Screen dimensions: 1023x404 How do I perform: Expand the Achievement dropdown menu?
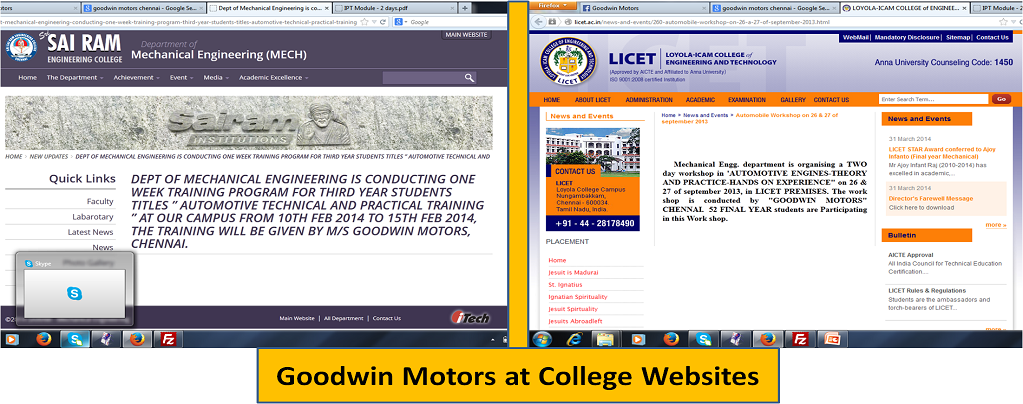click(135, 78)
